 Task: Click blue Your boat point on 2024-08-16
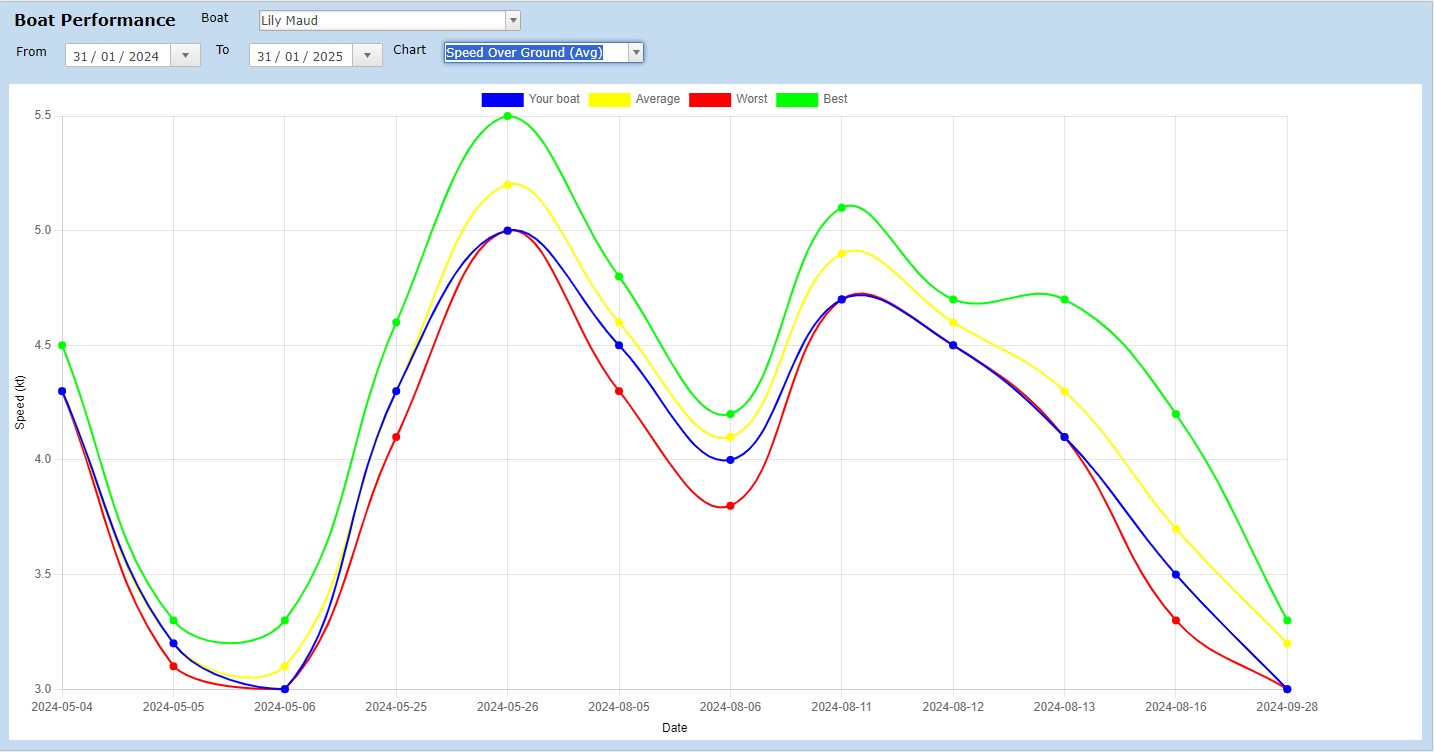(1176, 574)
